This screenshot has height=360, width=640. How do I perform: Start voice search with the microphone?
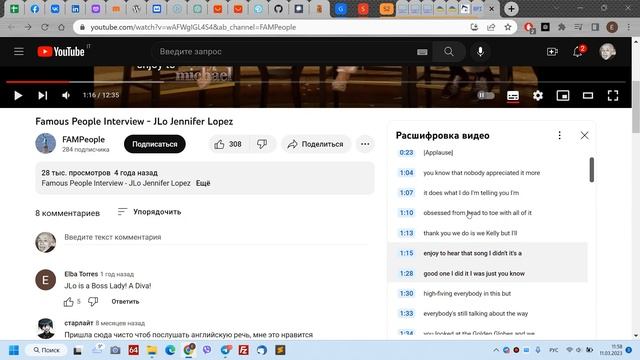480,51
